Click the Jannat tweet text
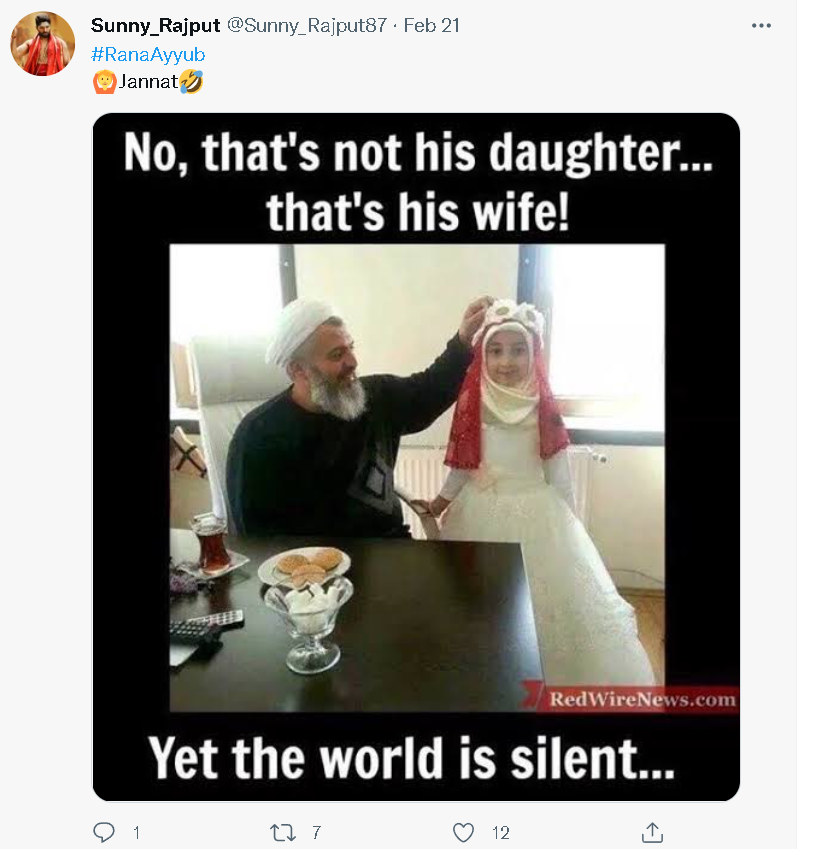 (149, 82)
